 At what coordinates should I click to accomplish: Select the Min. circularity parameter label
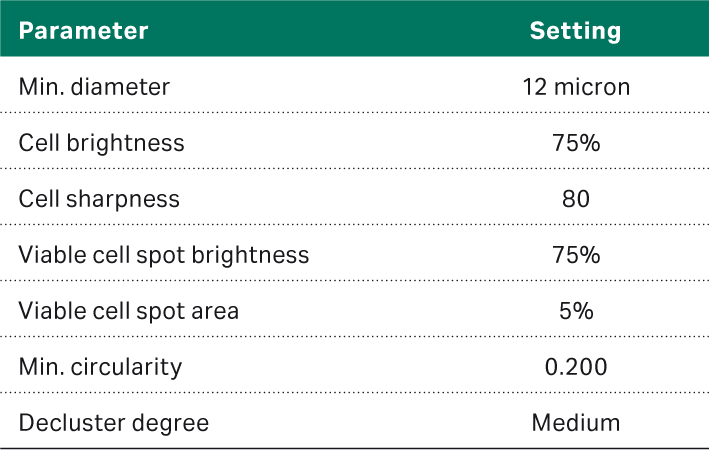click(100, 367)
